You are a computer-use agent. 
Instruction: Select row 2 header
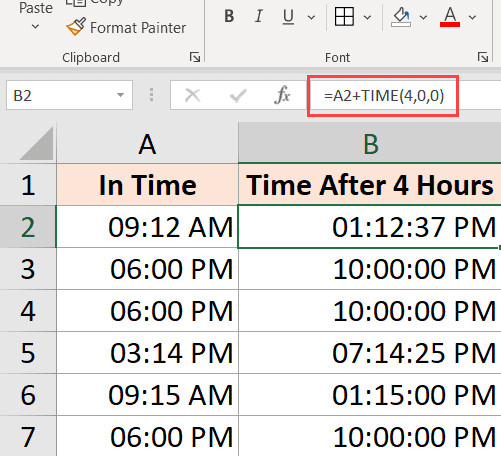click(x=28, y=227)
